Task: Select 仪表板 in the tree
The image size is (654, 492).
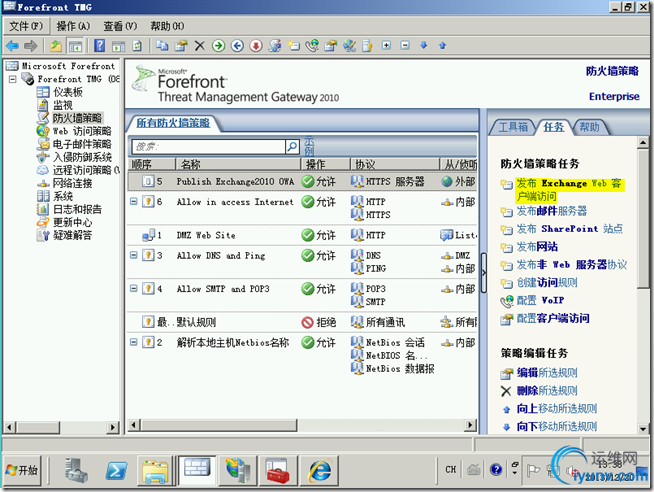Action: pos(68,92)
